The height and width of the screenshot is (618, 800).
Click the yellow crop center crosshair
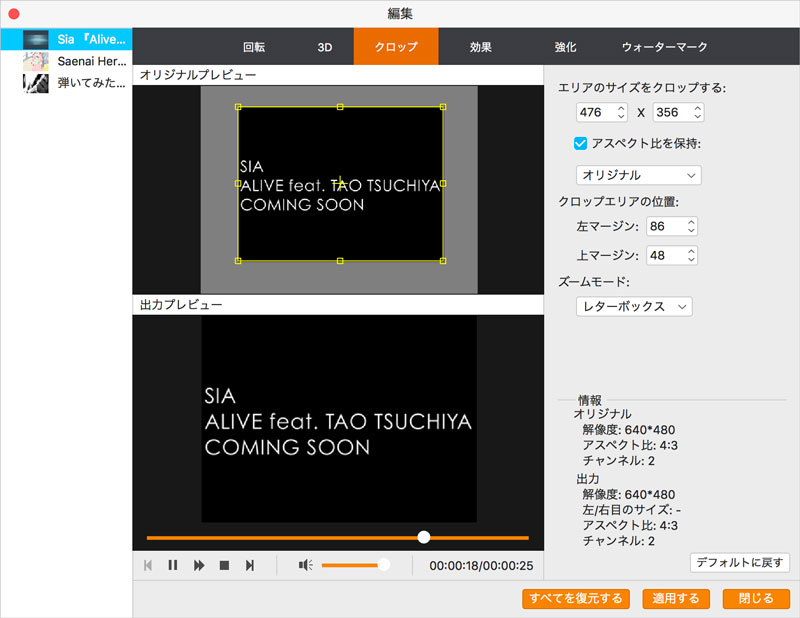click(340, 183)
